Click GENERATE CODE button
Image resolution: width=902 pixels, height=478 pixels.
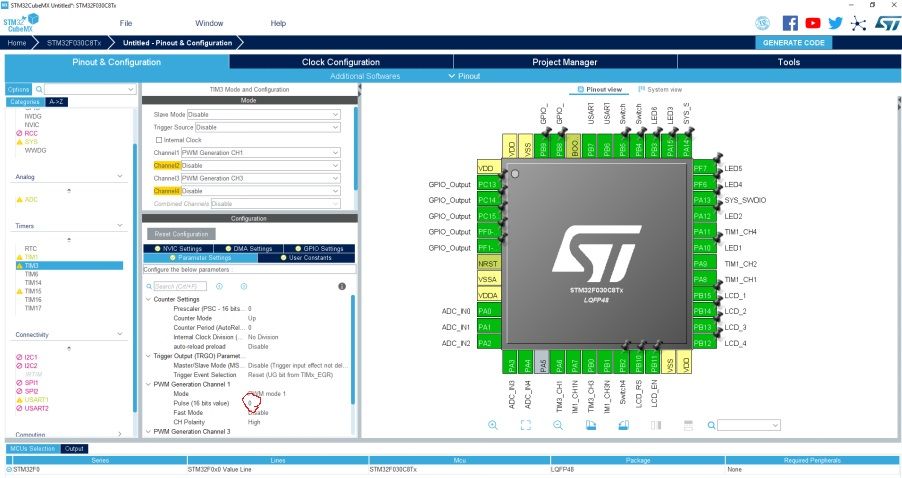[793, 43]
